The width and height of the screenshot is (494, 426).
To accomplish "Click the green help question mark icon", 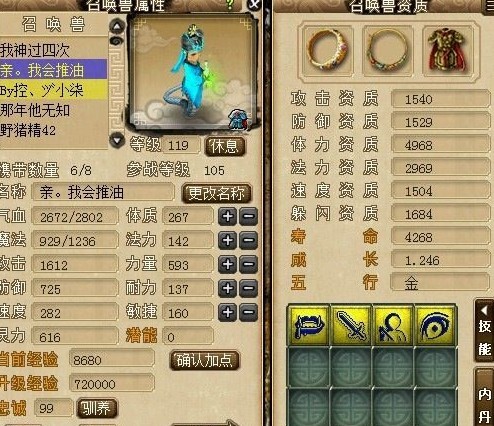I will click(x=230, y=4).
